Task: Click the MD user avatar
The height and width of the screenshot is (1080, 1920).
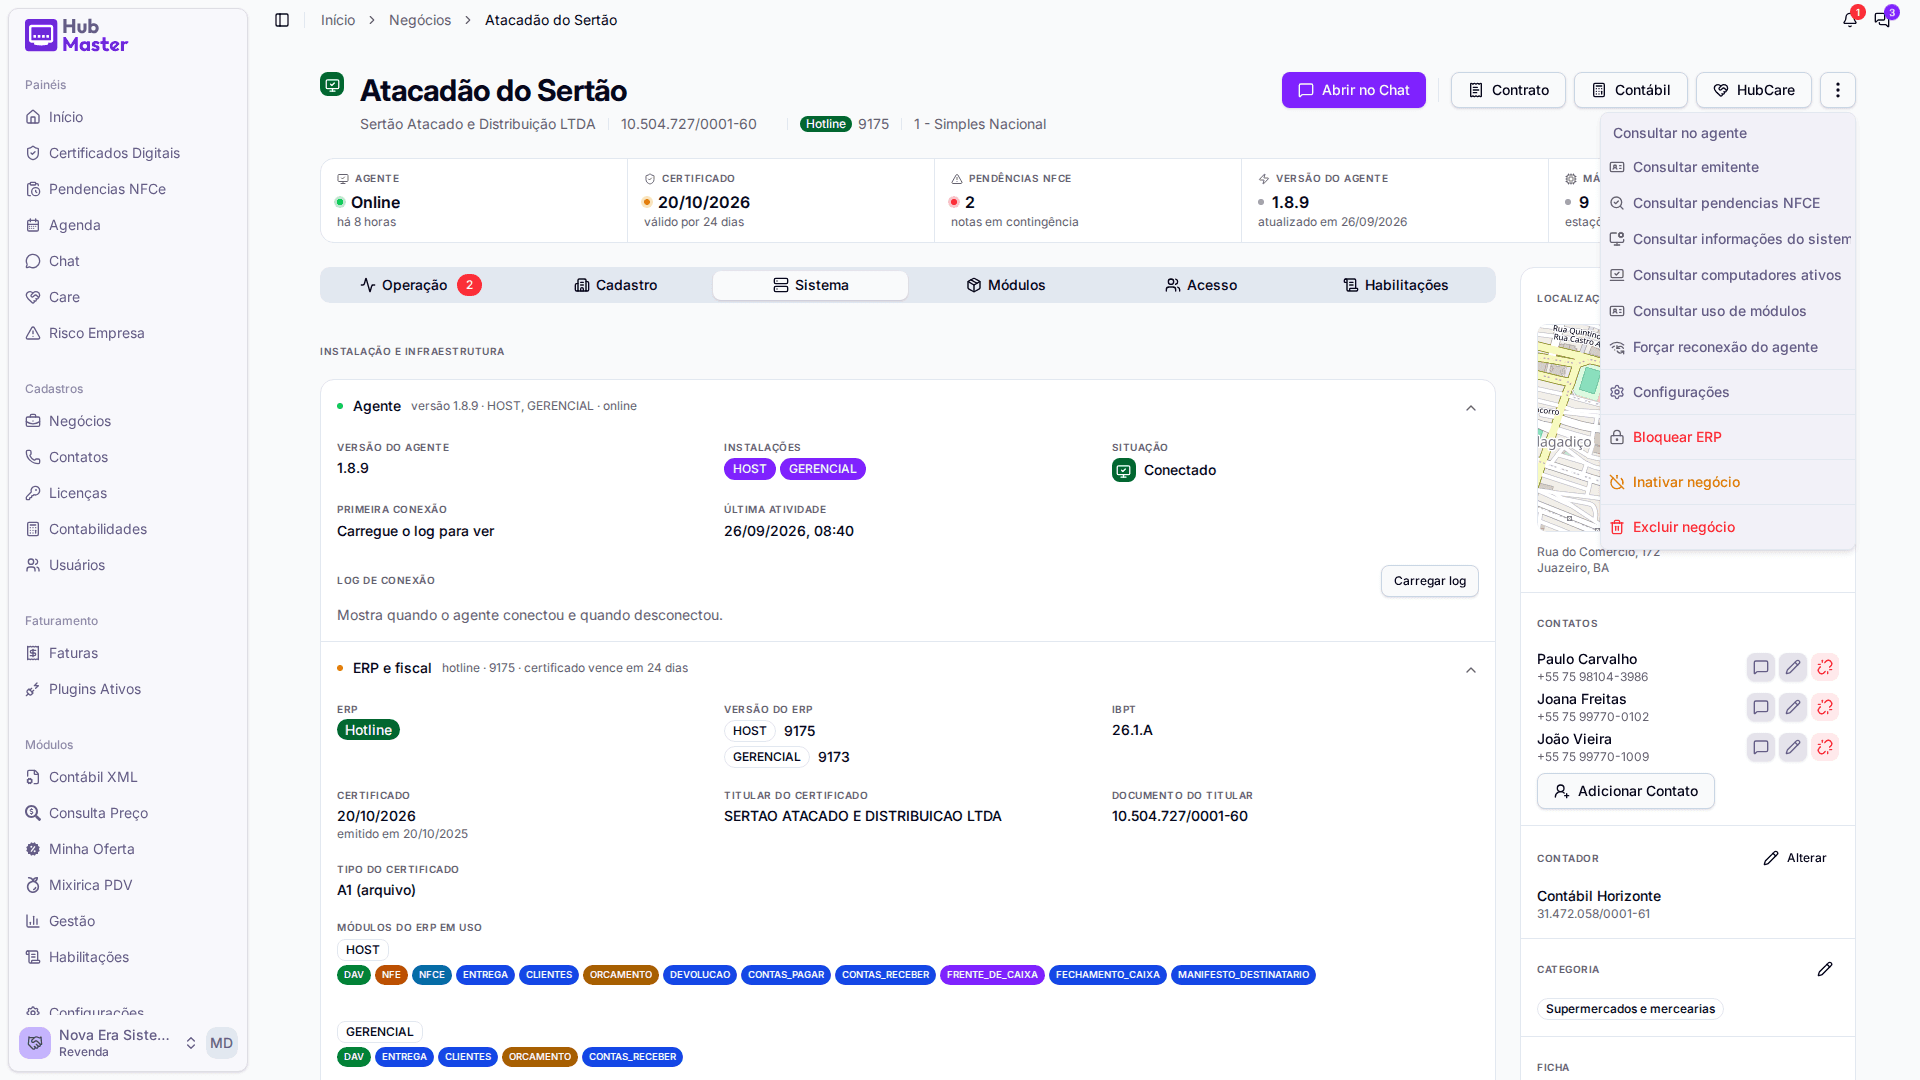Action: [x=221, y=1043]
